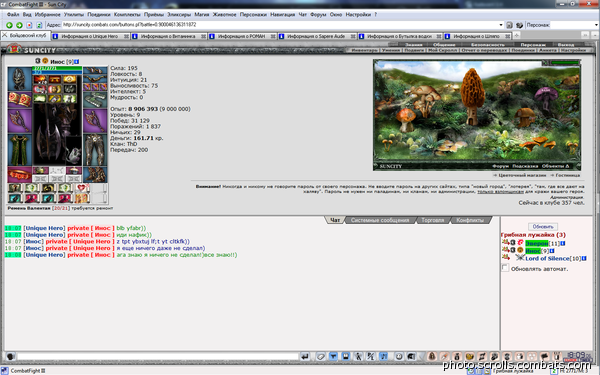Click the green bar at location image corner

(565, 63)
